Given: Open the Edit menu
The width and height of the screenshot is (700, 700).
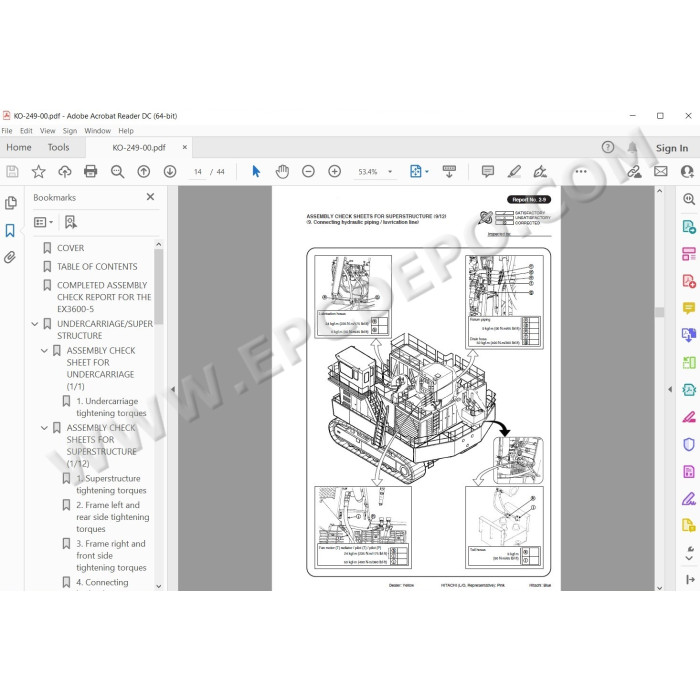Looking at the screenshot, I should coord(26,131).
